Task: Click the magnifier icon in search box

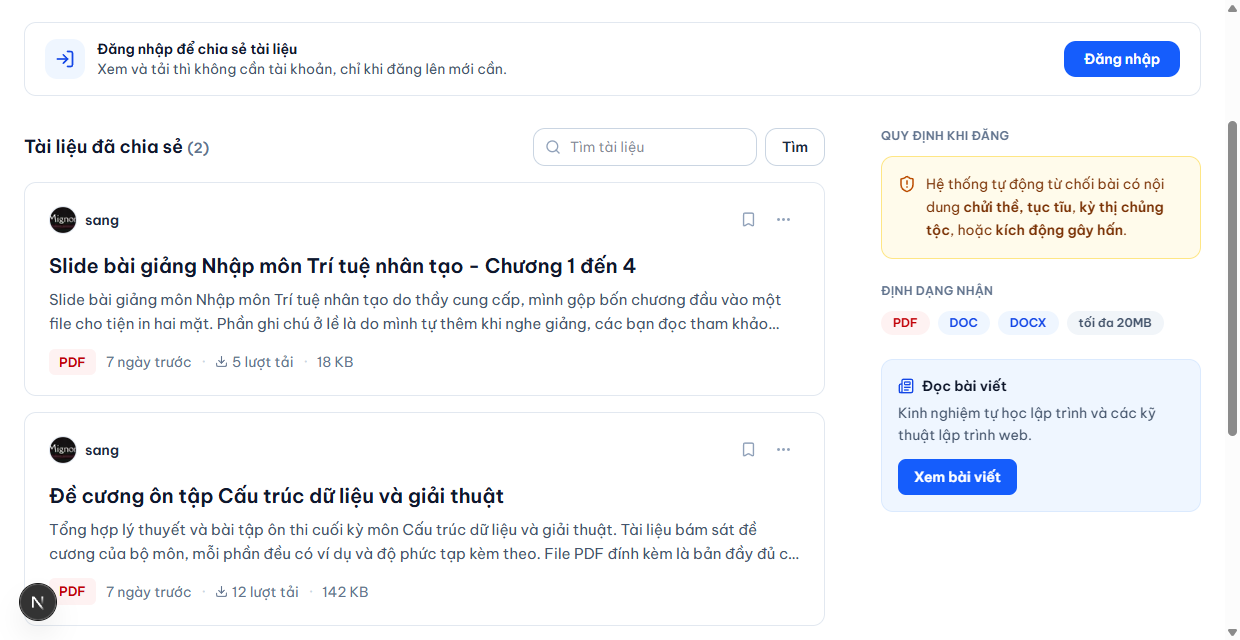Action: (x=553, y=147)
